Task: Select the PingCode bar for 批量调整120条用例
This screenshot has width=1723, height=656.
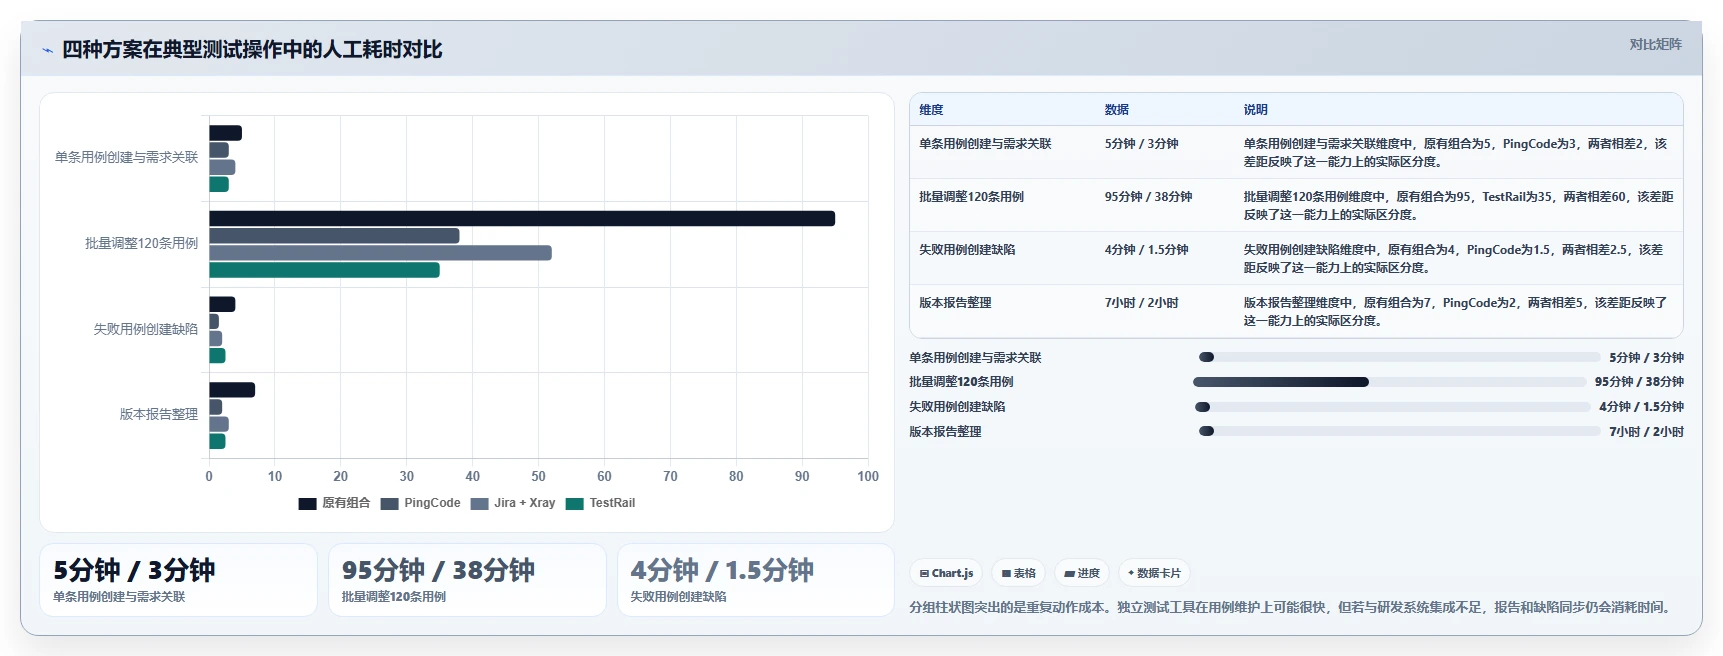Action: pyautogui.click(x=334, y=236)
